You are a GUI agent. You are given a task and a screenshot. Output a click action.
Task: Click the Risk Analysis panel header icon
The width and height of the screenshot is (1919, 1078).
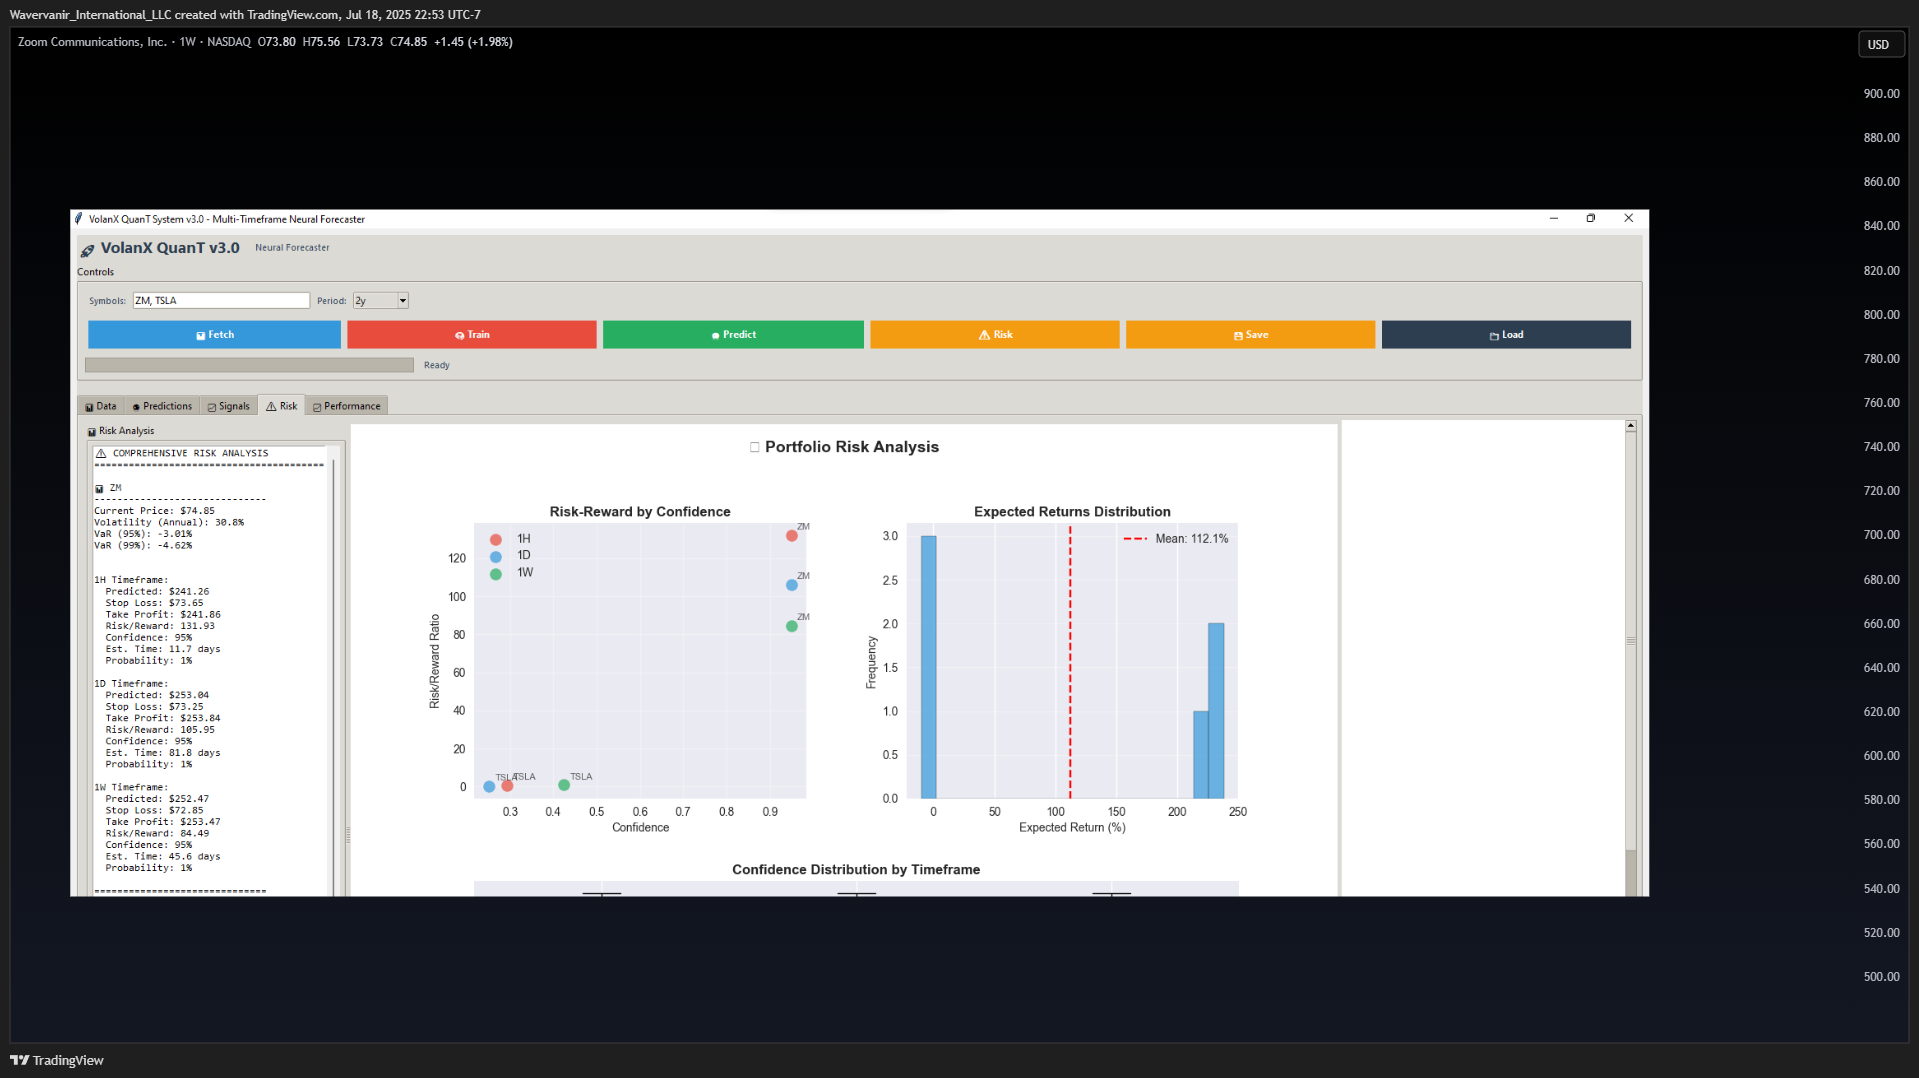point(92,432)
